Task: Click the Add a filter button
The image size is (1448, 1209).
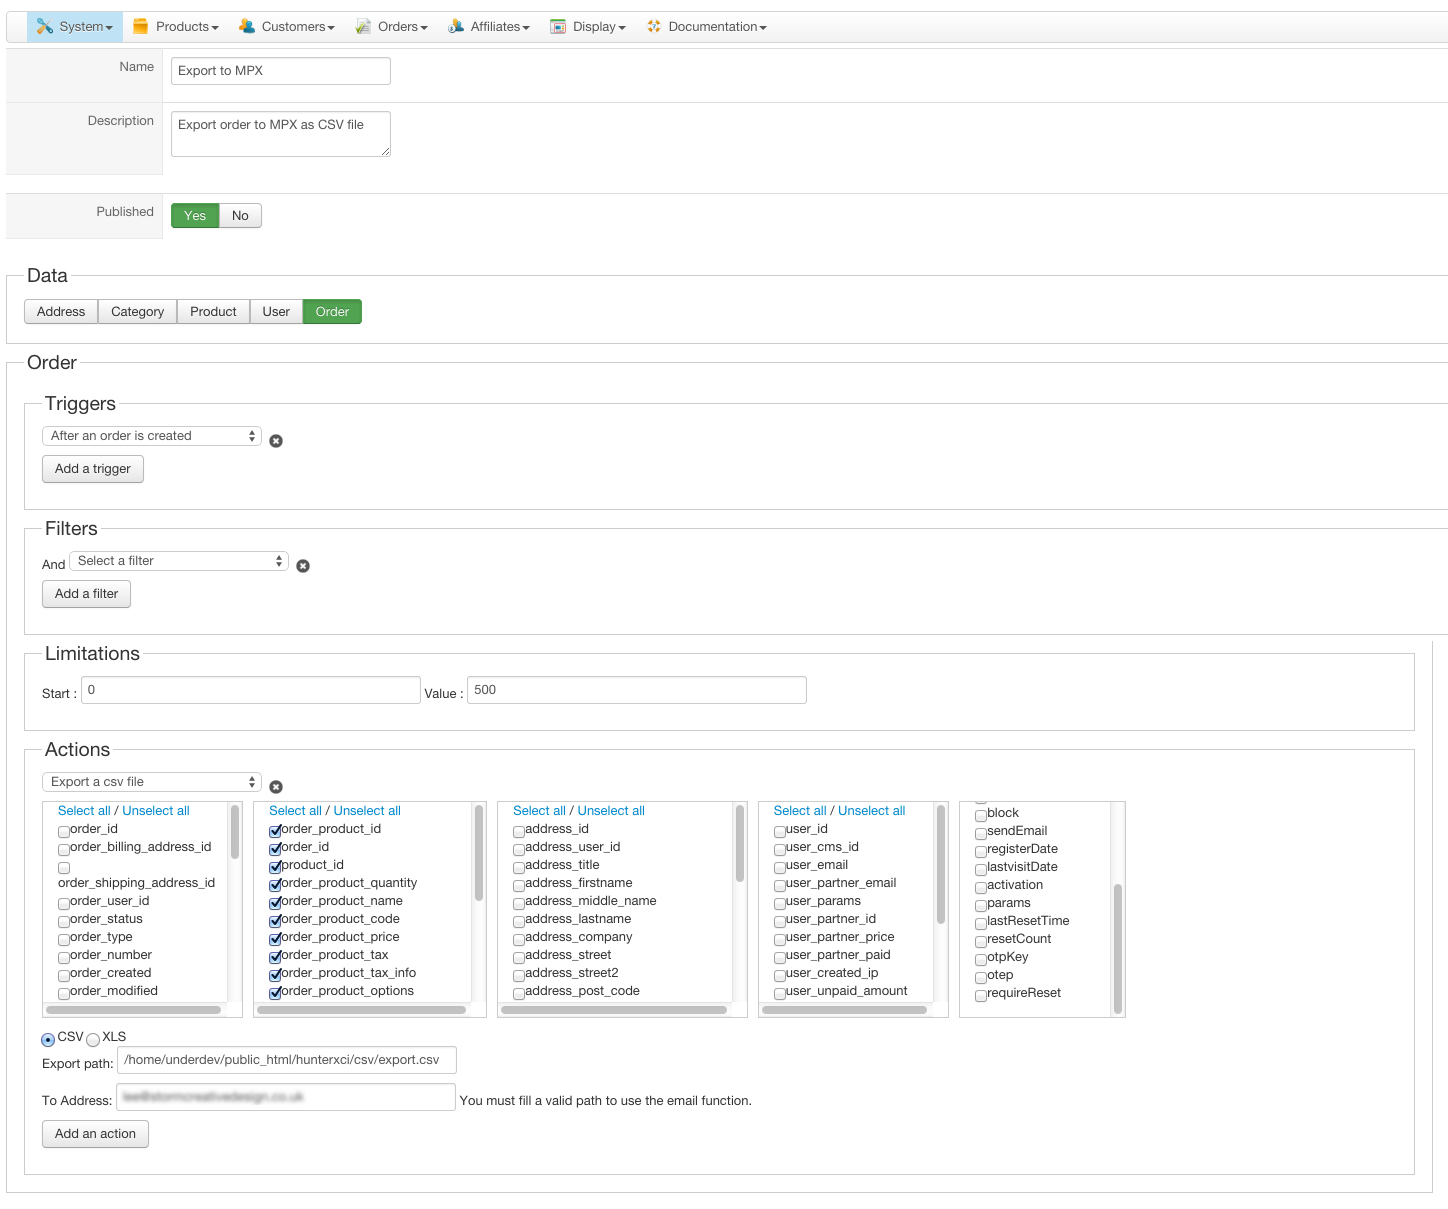Action: point(86,594)
